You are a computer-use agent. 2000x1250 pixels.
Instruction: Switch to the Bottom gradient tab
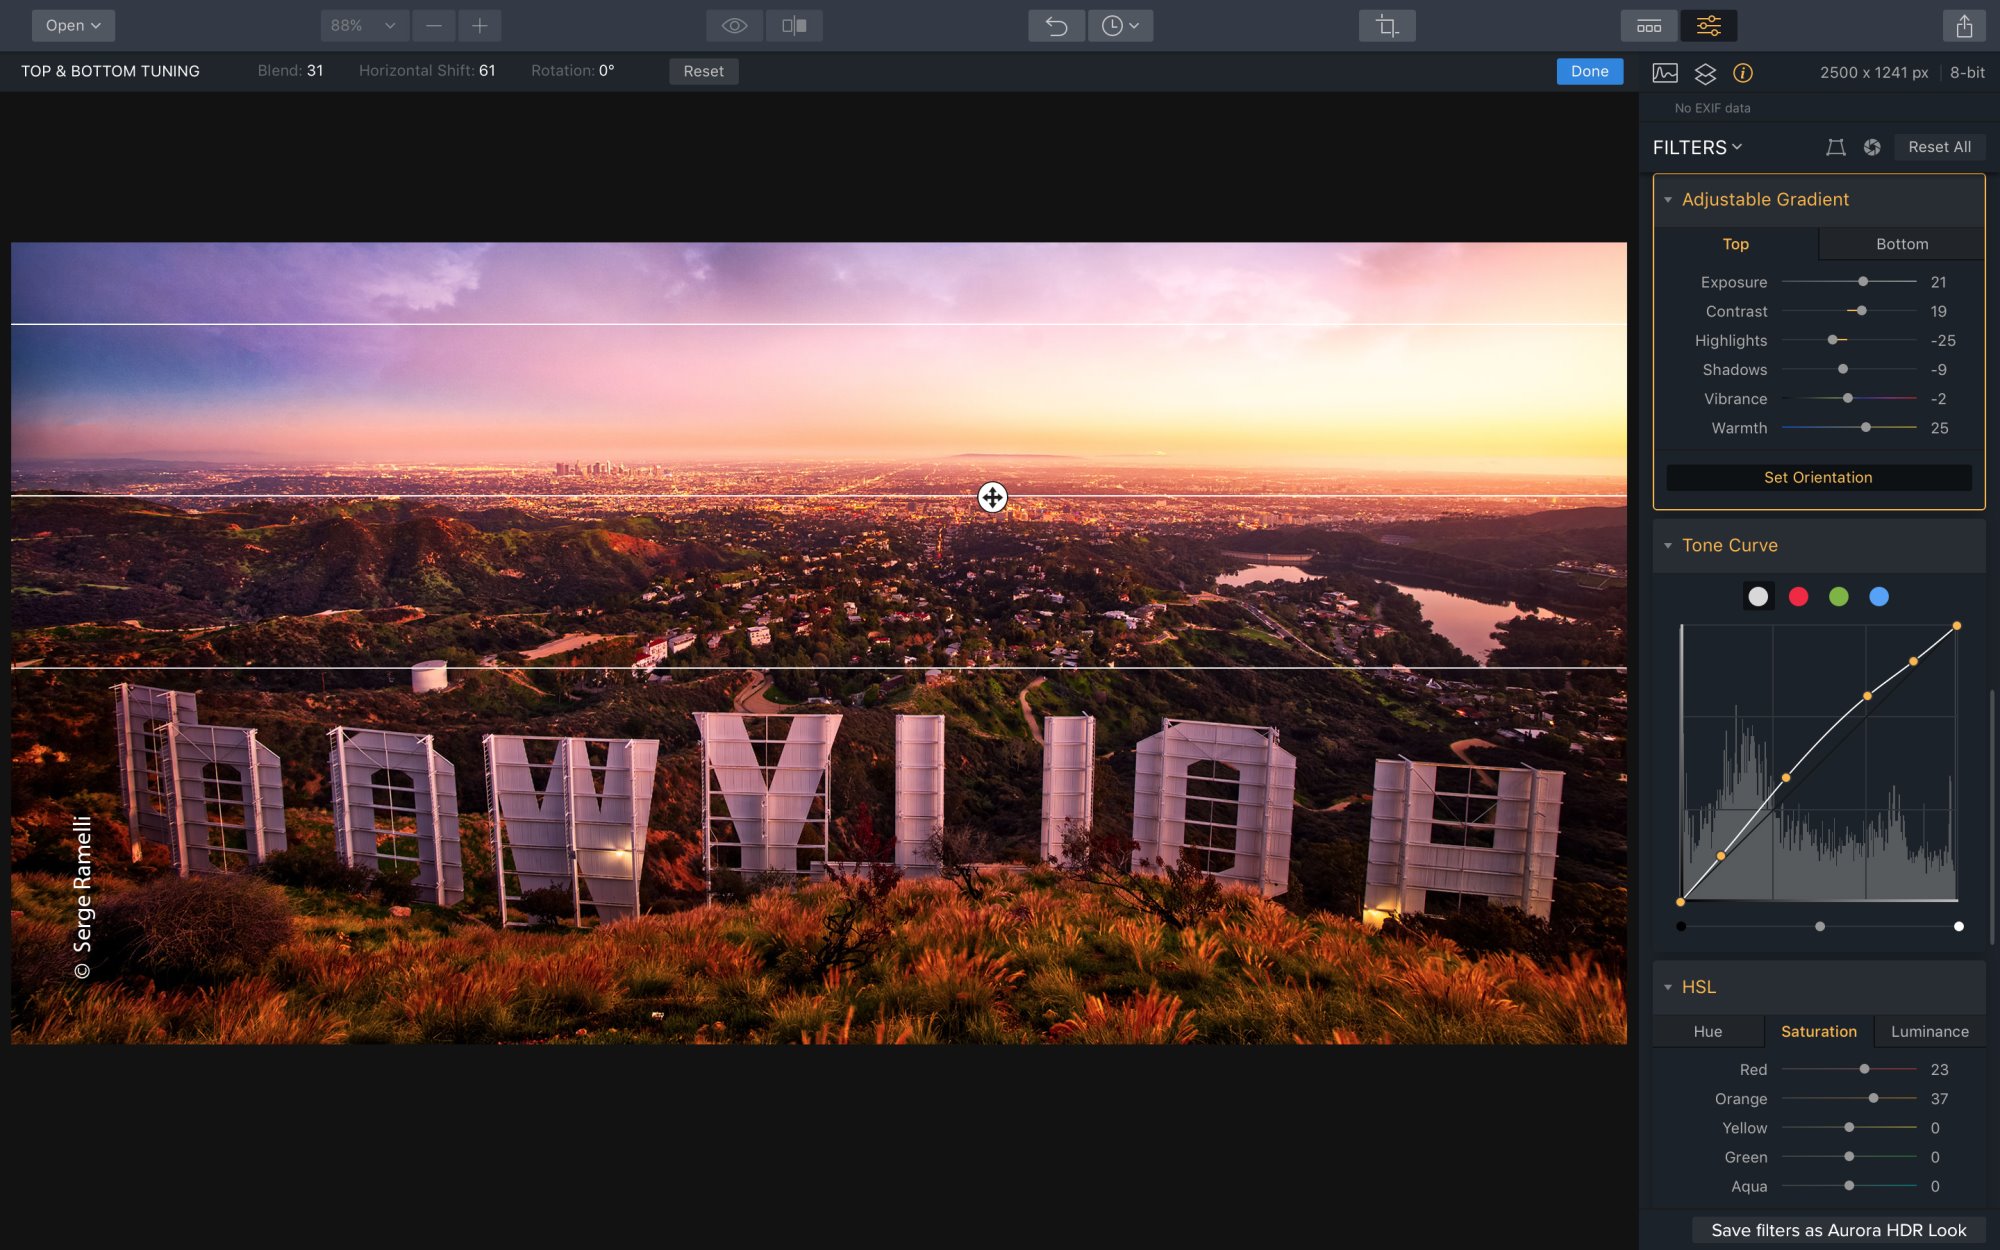[x=1901, y=244]
